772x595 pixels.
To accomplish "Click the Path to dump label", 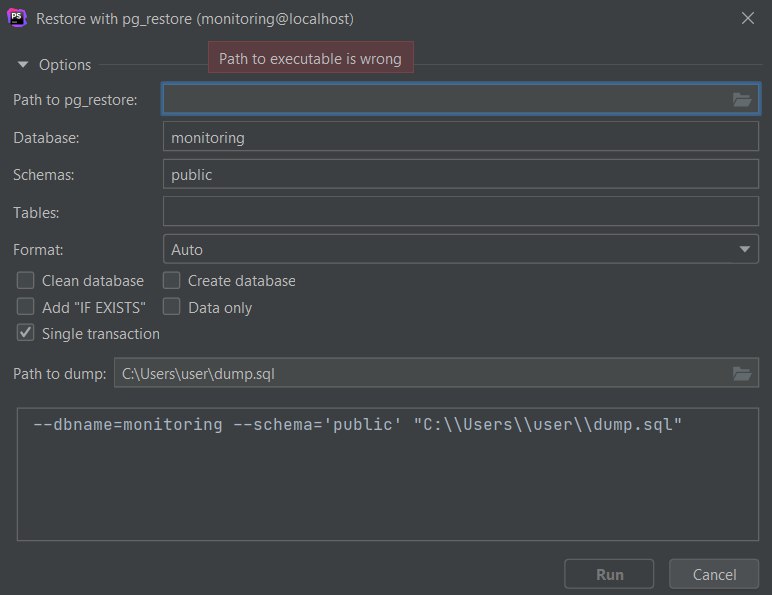I will click(60, 373).
